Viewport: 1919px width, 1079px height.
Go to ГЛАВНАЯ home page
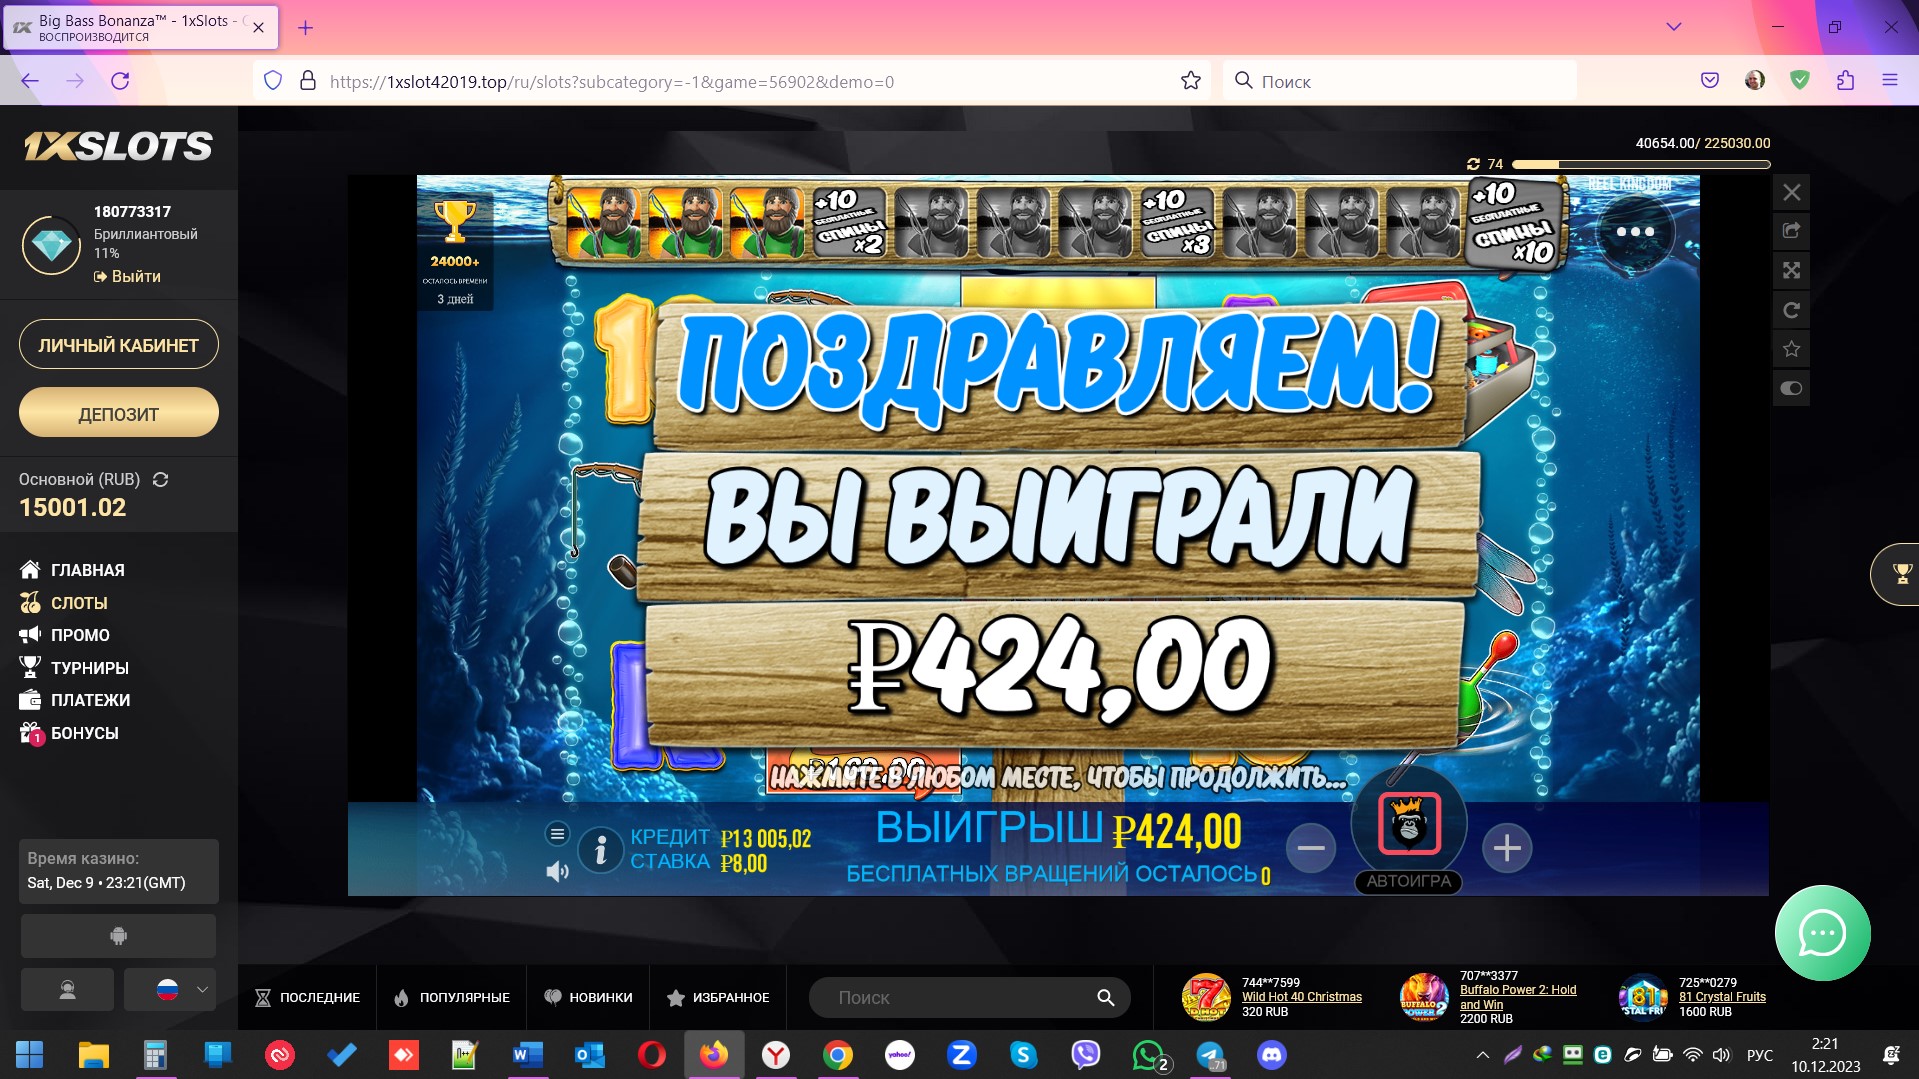(73, 570)
